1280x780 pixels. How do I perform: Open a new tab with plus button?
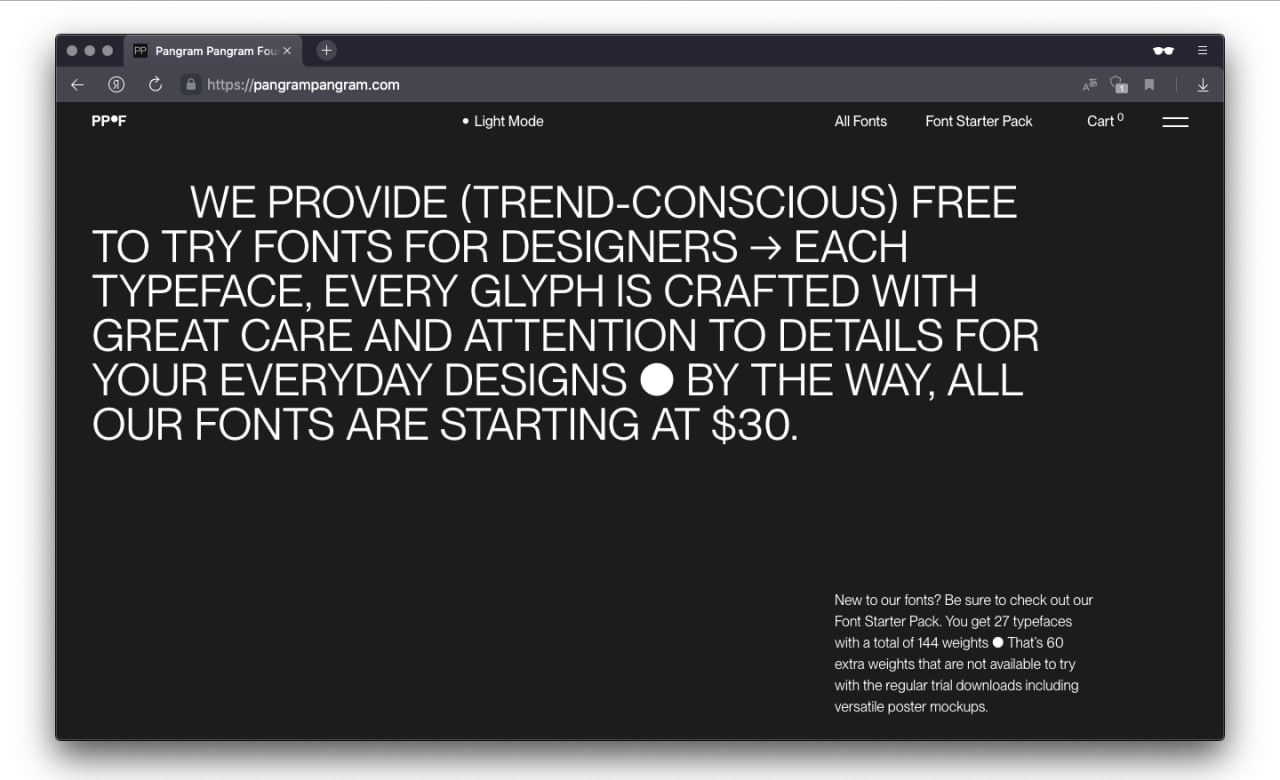(x=326, y=50)
